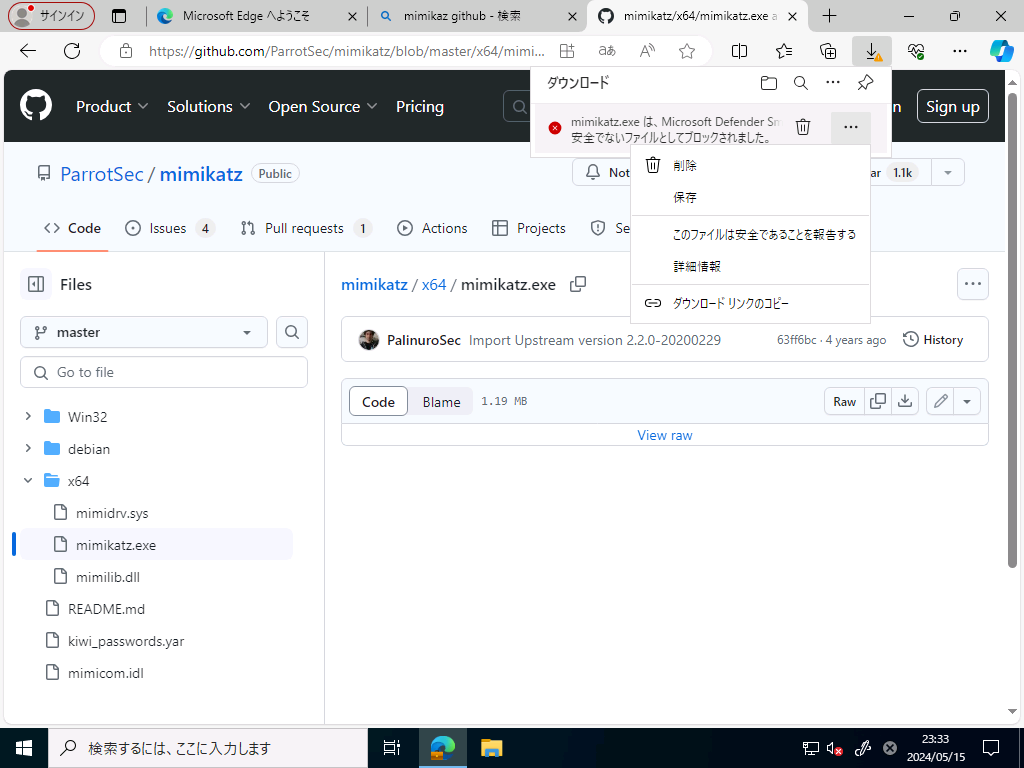Collapse the file tree panel icon
Screen dimensions: 1024x768
tap(36, 284)
